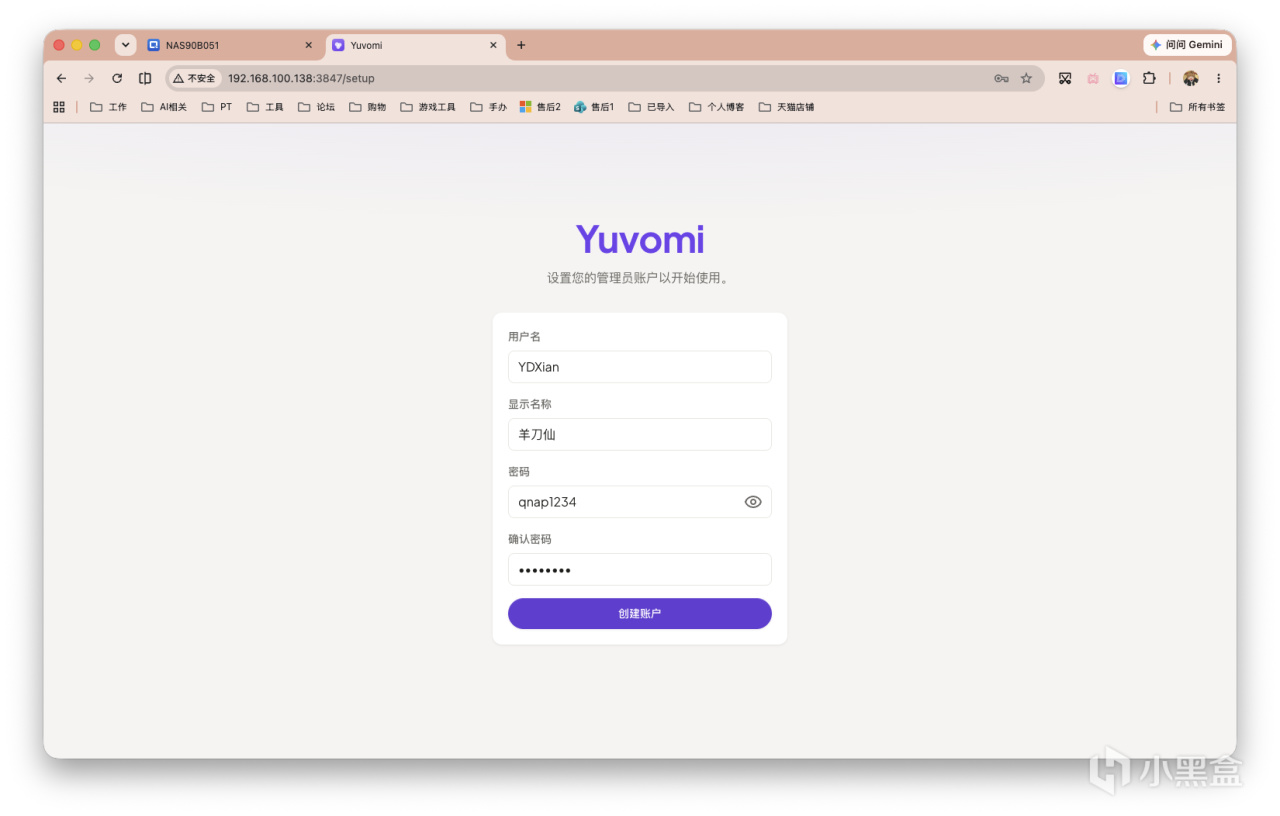Viewport: 1280px width, 816px height.
Task: Close the NAS90B051 tab
Action: click(309, 45)
